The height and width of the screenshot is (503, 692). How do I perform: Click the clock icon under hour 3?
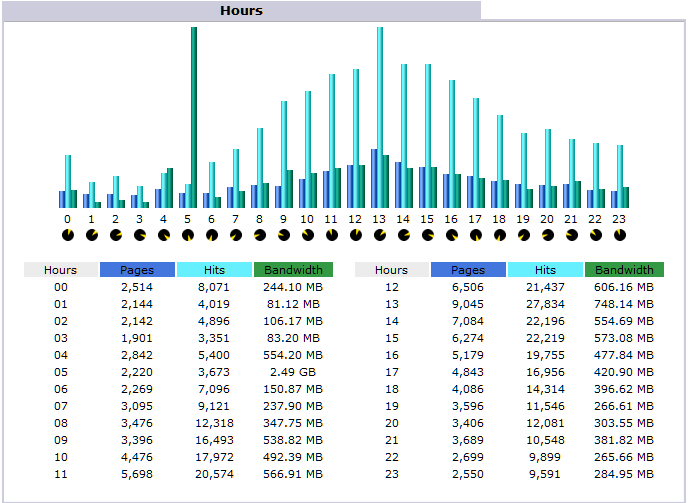(140, 235)
